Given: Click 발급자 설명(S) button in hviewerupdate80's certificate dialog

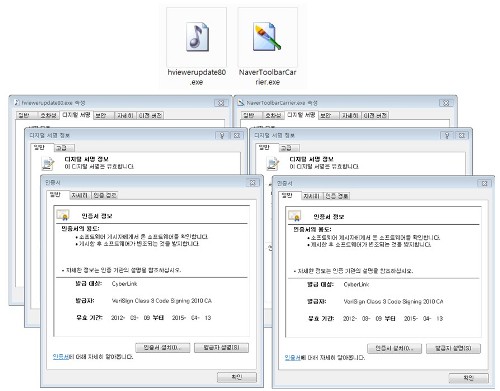Looking at the screenshot, I should [x=221, y=348].
